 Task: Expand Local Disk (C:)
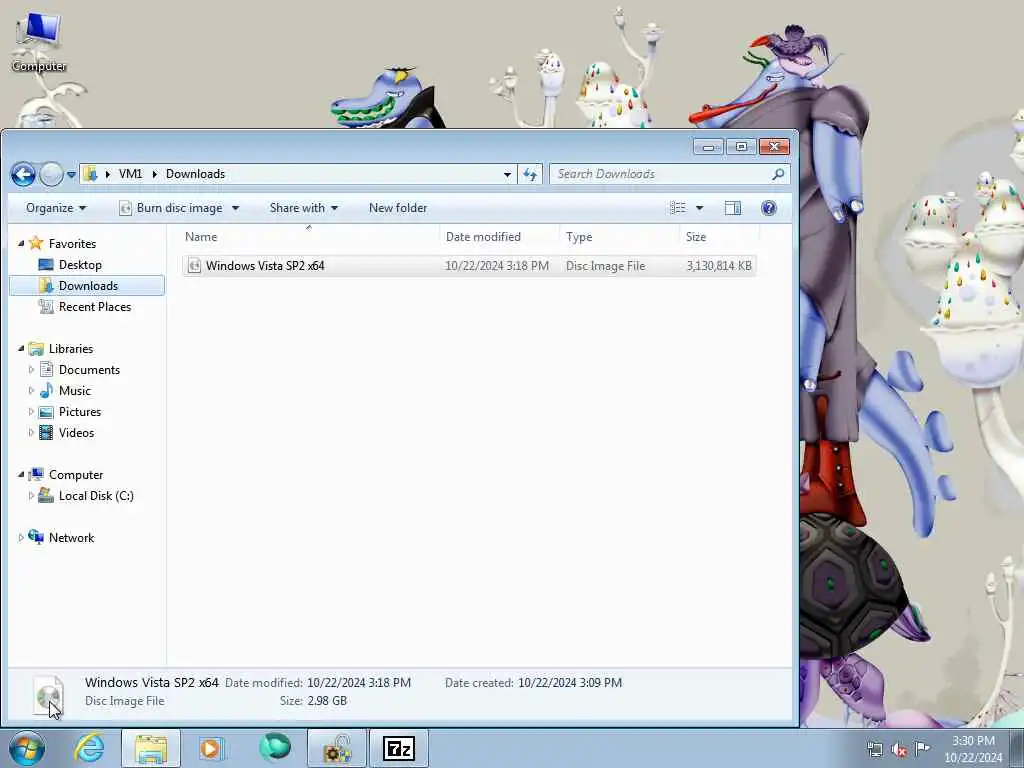coord(31,496)
